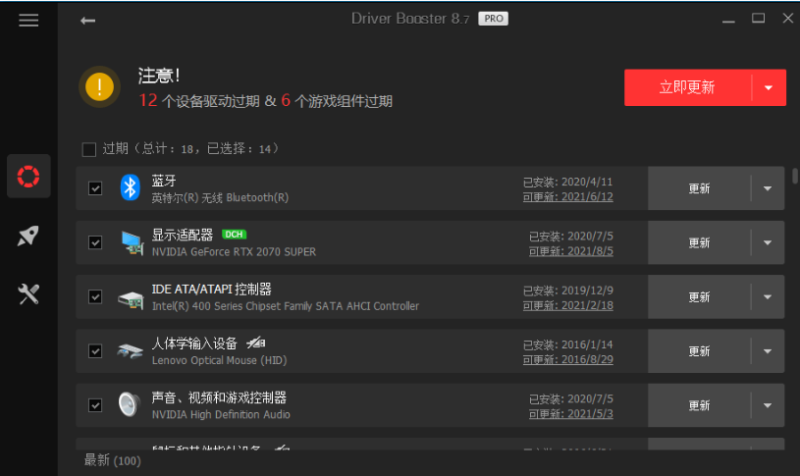Click the yellow warning exclamation icon
Image resolution: width=800 pixels, height=476 pixels.
[x=99, y=87]
